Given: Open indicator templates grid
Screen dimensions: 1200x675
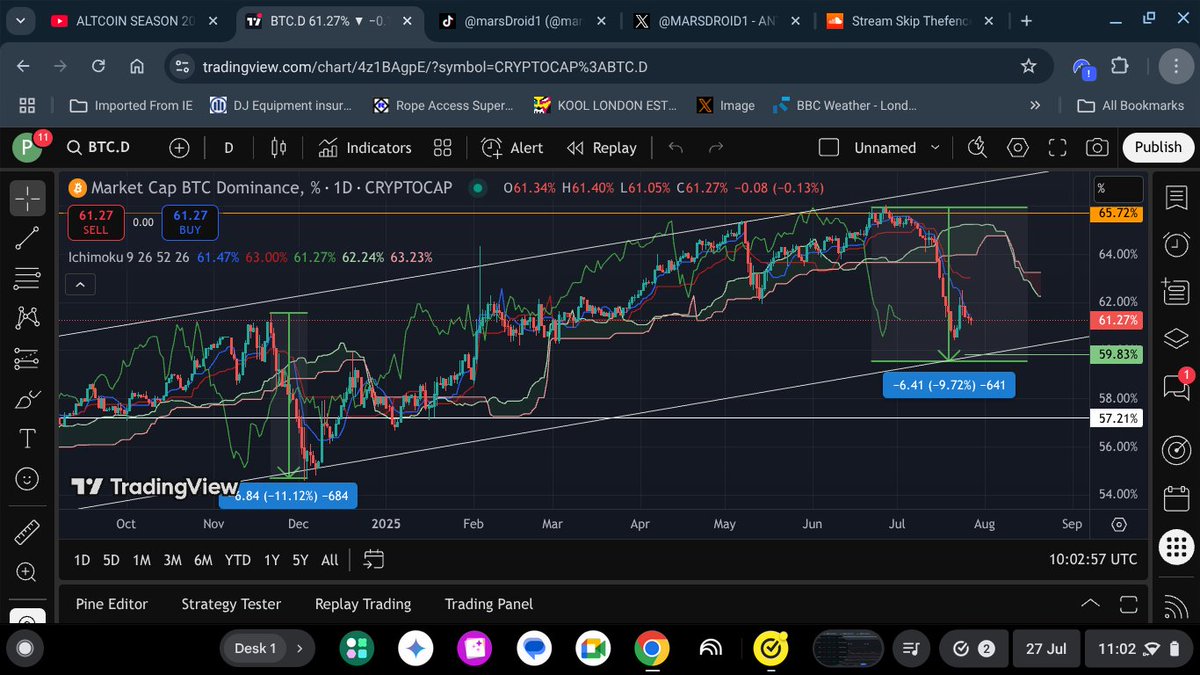Looking at the screenshot, I should [443, 147].
